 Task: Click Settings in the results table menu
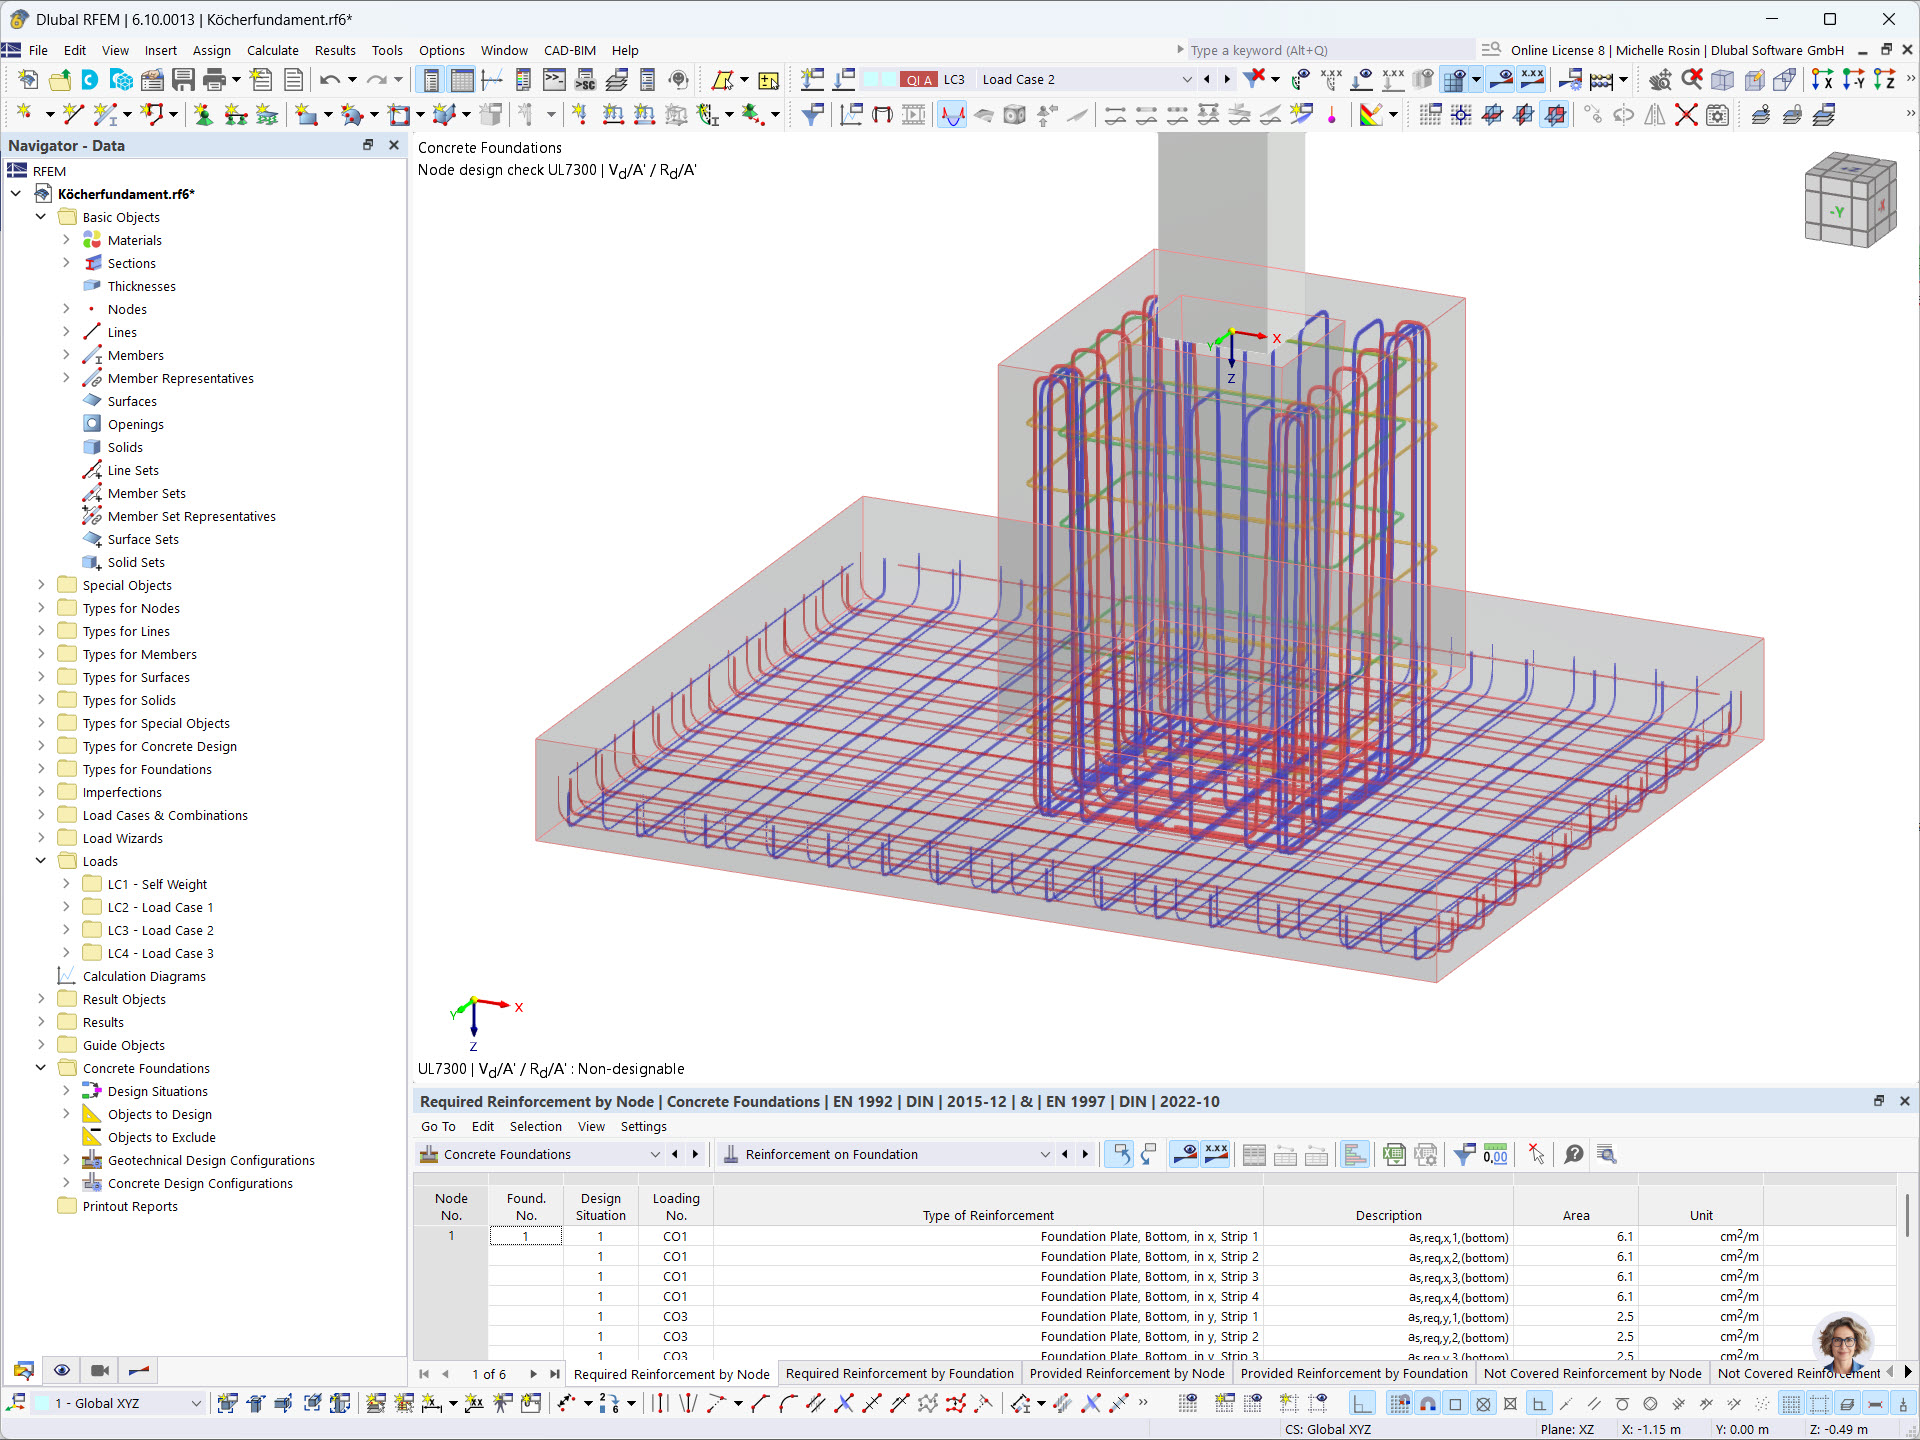click(643, 1126)
